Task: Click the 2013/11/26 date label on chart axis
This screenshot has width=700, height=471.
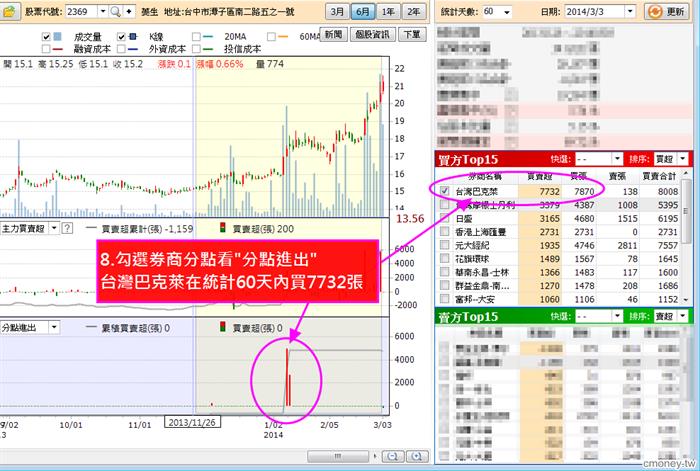Action: pos(192,422)
